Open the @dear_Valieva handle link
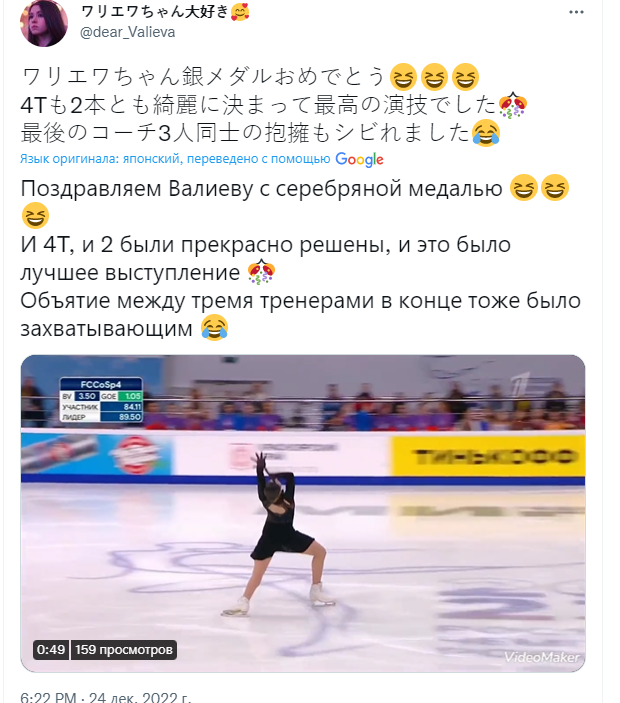The height and width of the screenshot is (703, 620). click(x=127, y=32)
